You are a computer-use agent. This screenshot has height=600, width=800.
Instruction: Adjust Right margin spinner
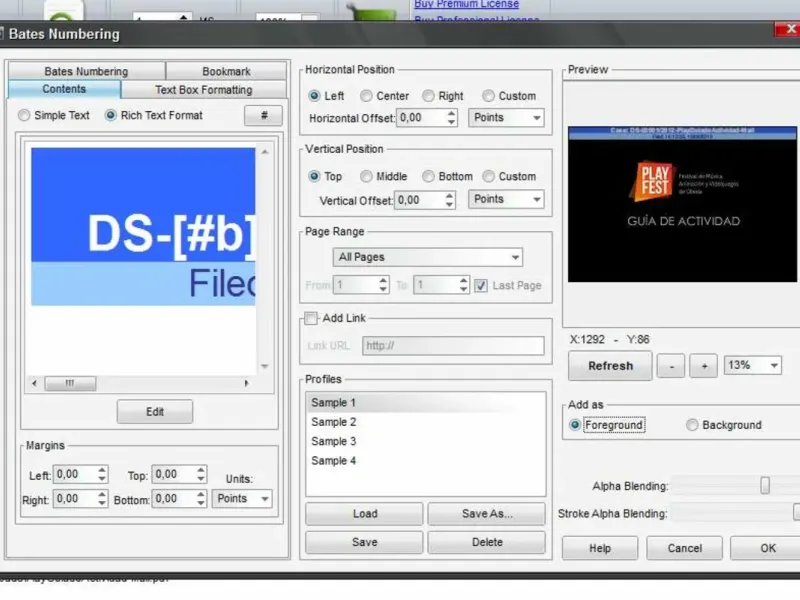pos(102,498)
